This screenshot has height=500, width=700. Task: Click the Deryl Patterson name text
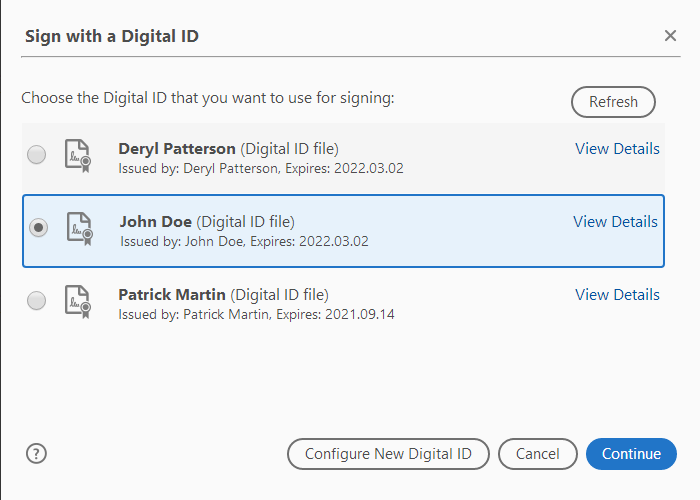pyautogui.click(x=176, y=149)
